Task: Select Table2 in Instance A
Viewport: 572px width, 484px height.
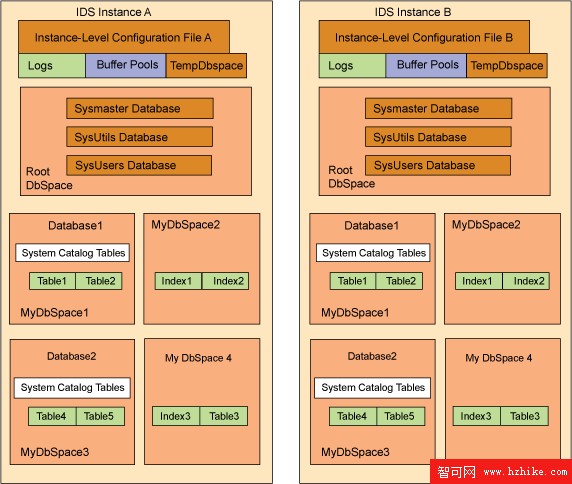Action: point(99,281)
